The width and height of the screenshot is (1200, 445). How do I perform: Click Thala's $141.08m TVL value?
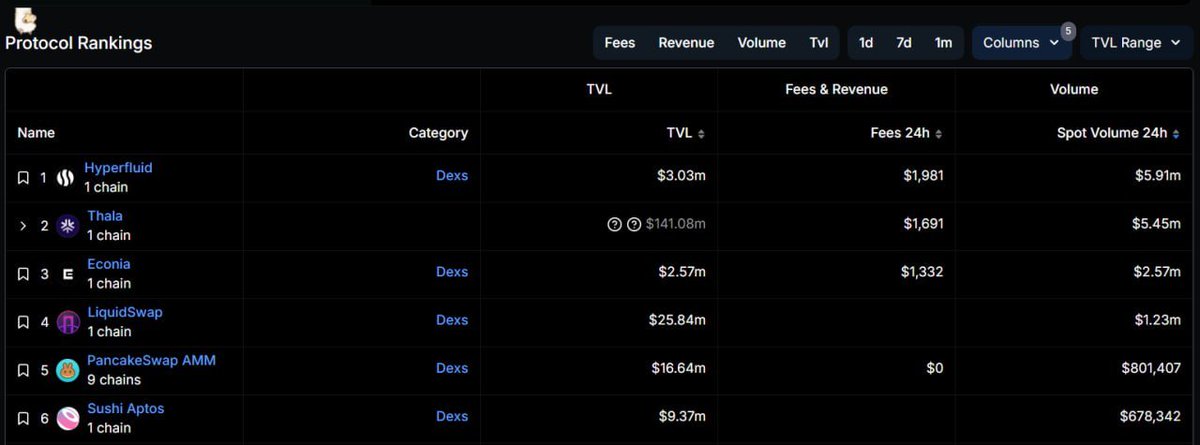point(676,223)
